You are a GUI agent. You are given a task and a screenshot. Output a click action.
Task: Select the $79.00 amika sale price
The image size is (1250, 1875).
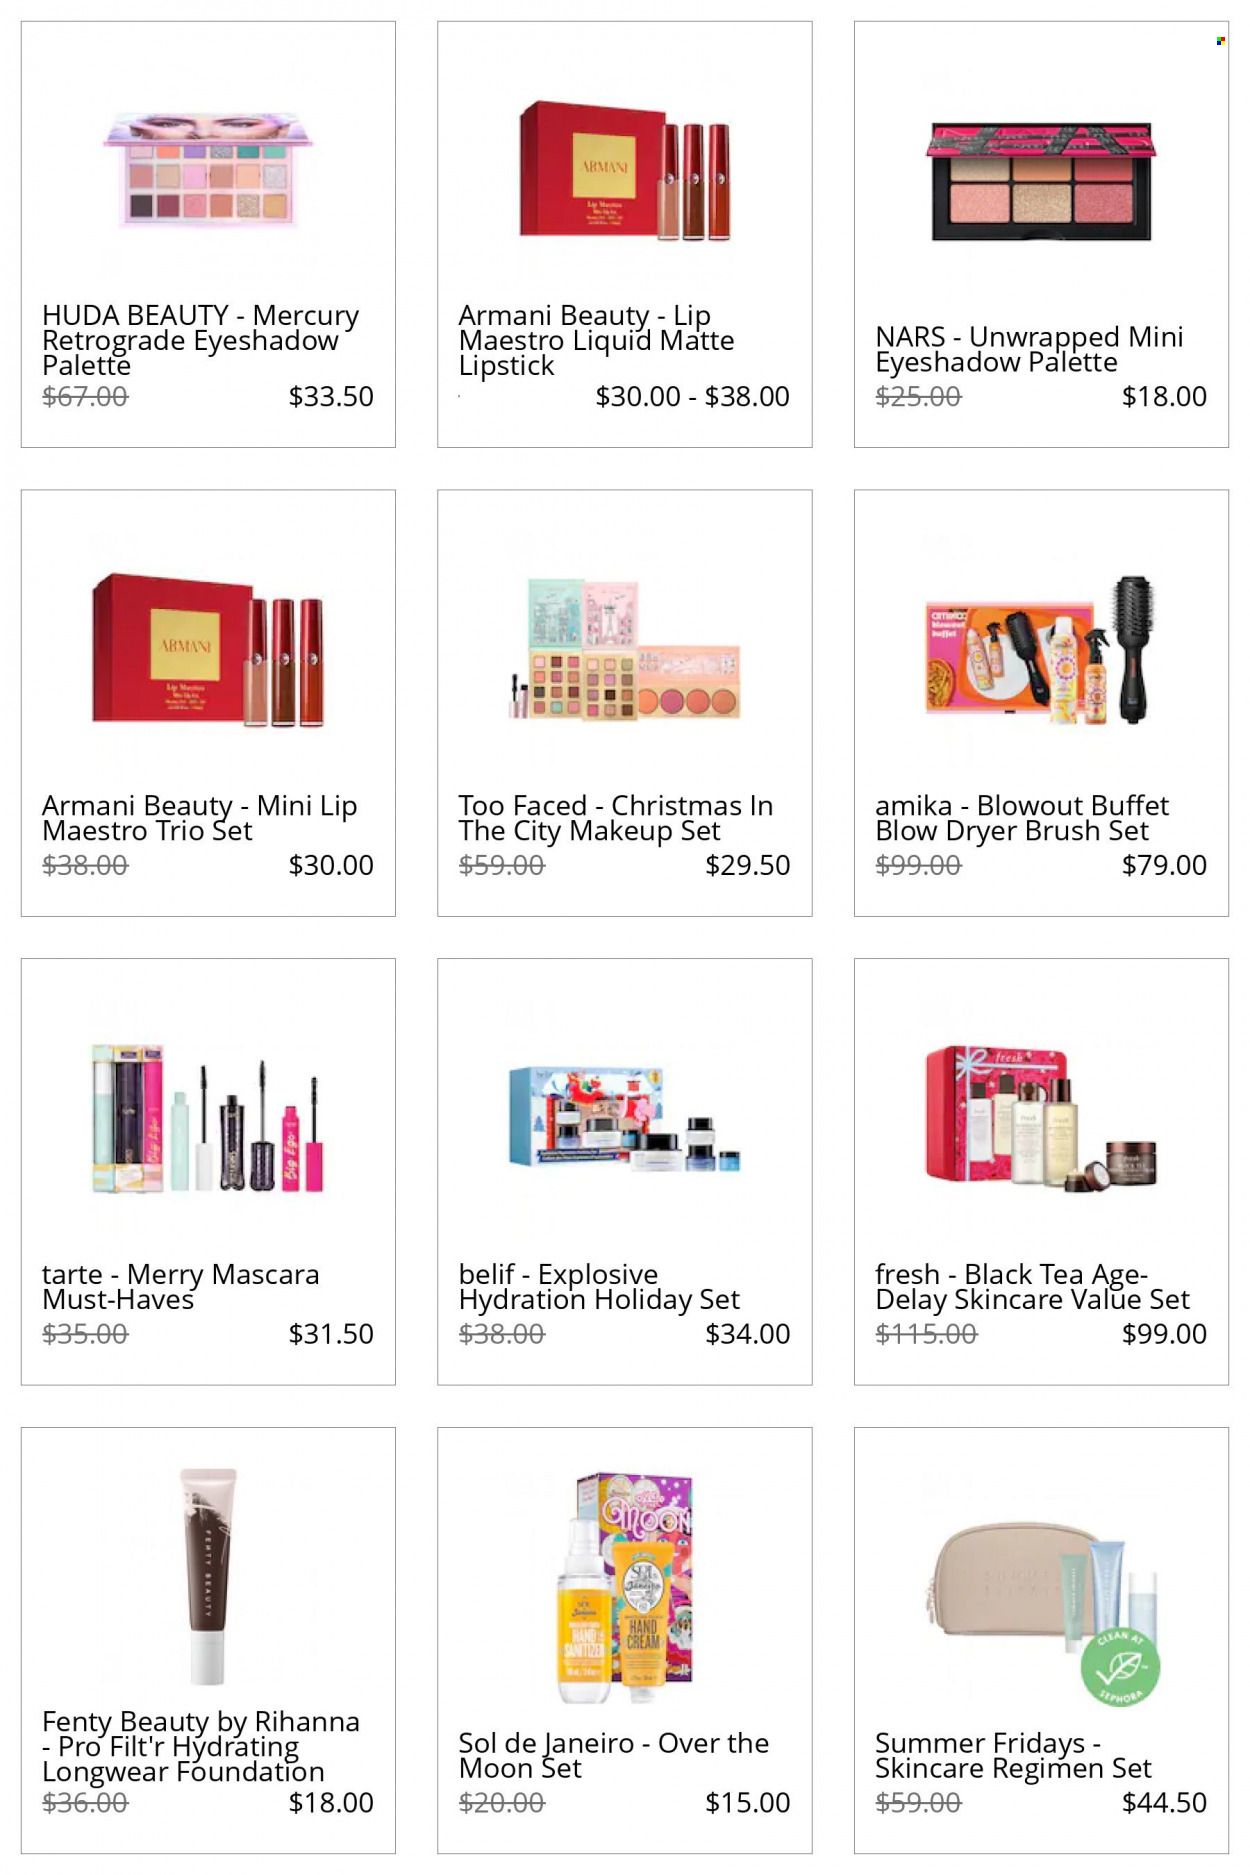click(x=1164, y=865)
